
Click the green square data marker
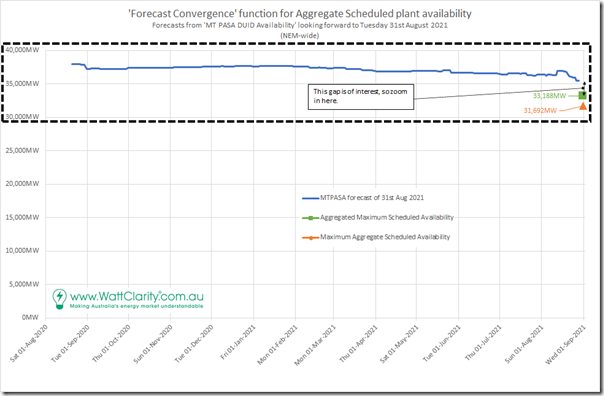click(x=582, y=96)
